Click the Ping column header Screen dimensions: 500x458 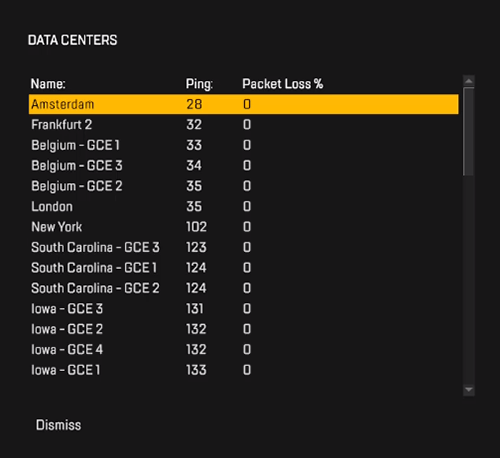click(x=199, y=84)
